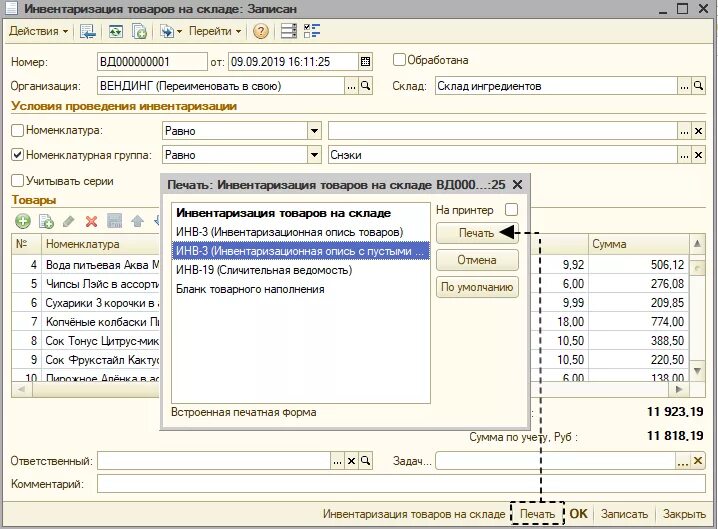This screenshot has height=529, width=718.
Task: Click the 'create based on' icon in the toolbar
Action: coord(167,31)
